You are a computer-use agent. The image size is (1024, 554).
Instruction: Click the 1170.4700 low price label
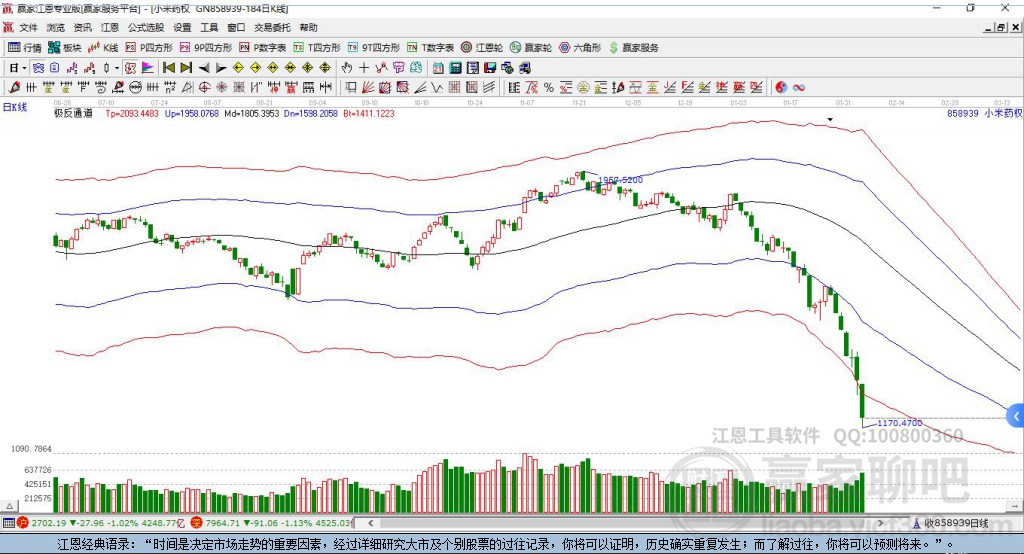[899, 423]
